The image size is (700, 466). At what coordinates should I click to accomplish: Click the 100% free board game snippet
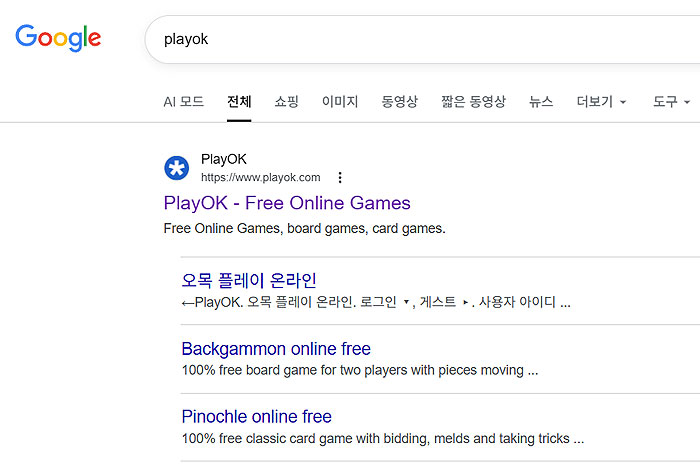(360, 370)
